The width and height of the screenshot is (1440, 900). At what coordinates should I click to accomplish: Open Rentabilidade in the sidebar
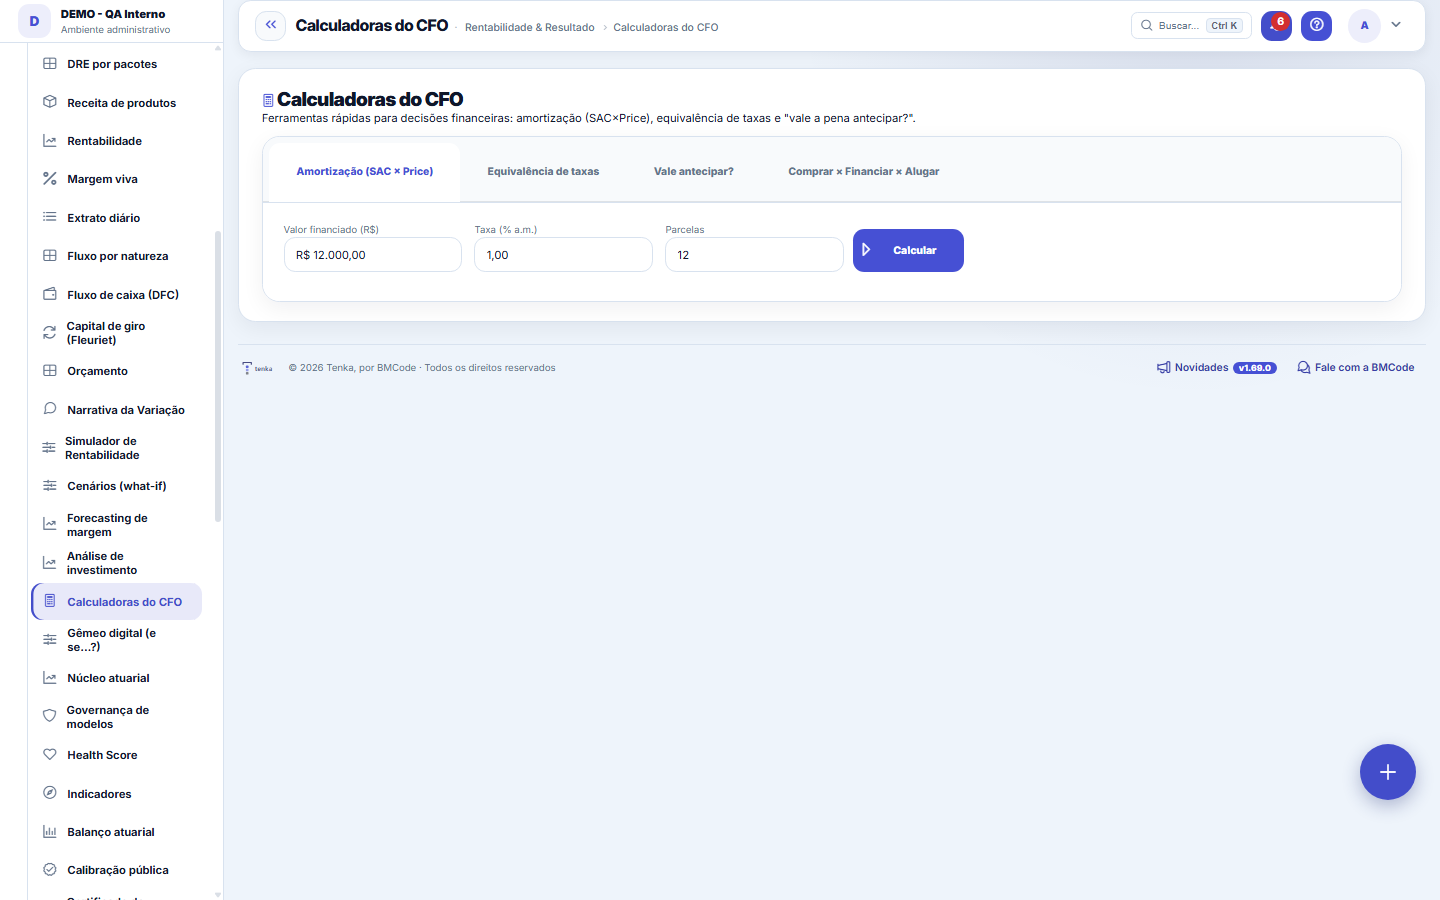pos(117,141)
